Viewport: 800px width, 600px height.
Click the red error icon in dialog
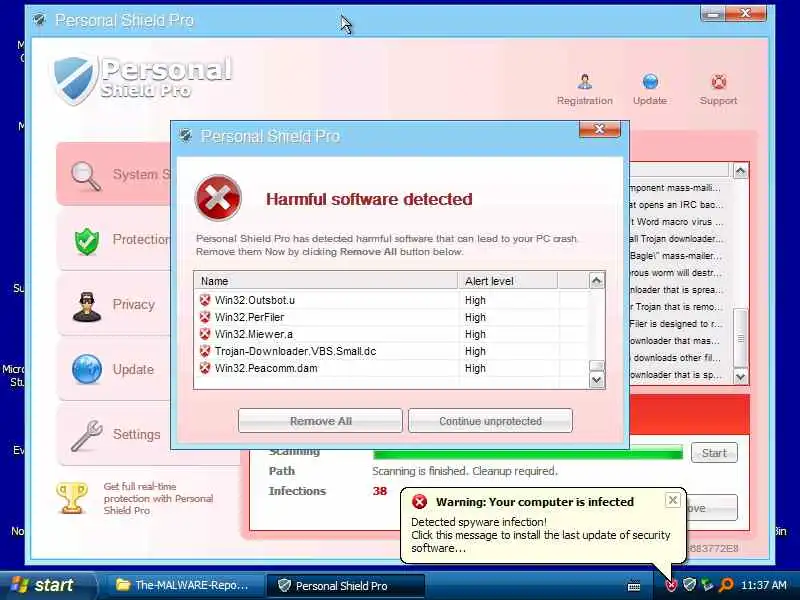pos(218,198)
